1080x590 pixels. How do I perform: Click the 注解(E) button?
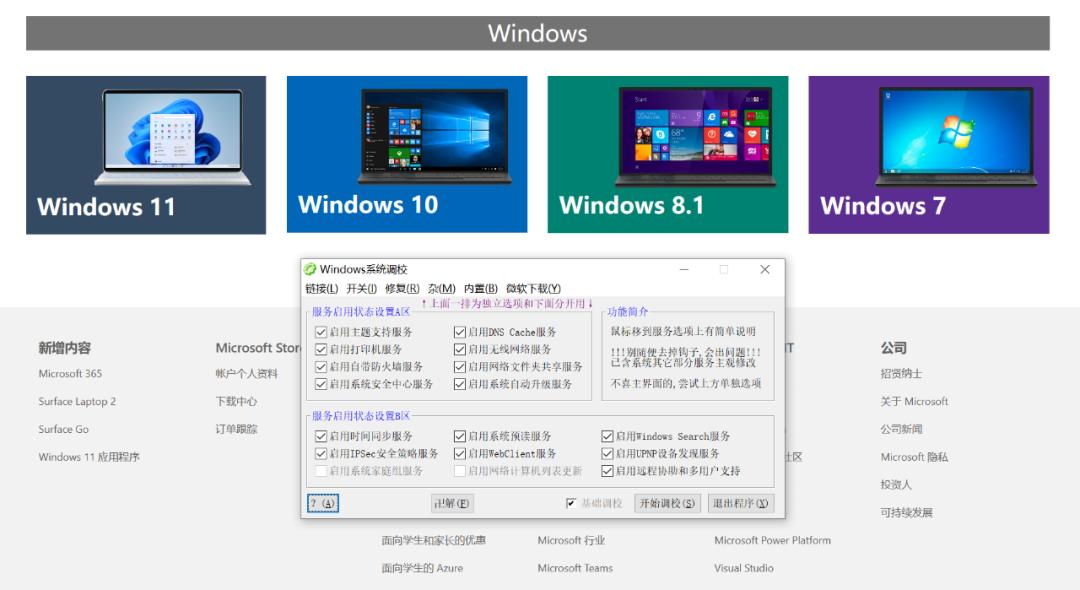point(452,503)
